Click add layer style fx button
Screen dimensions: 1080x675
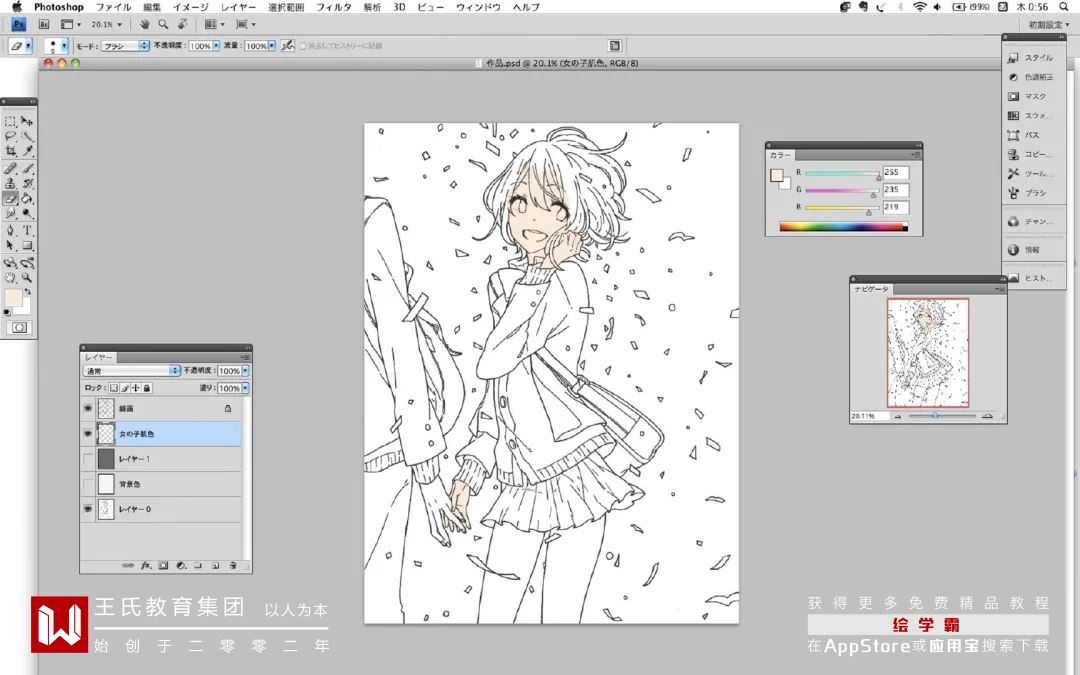point(145,565)
